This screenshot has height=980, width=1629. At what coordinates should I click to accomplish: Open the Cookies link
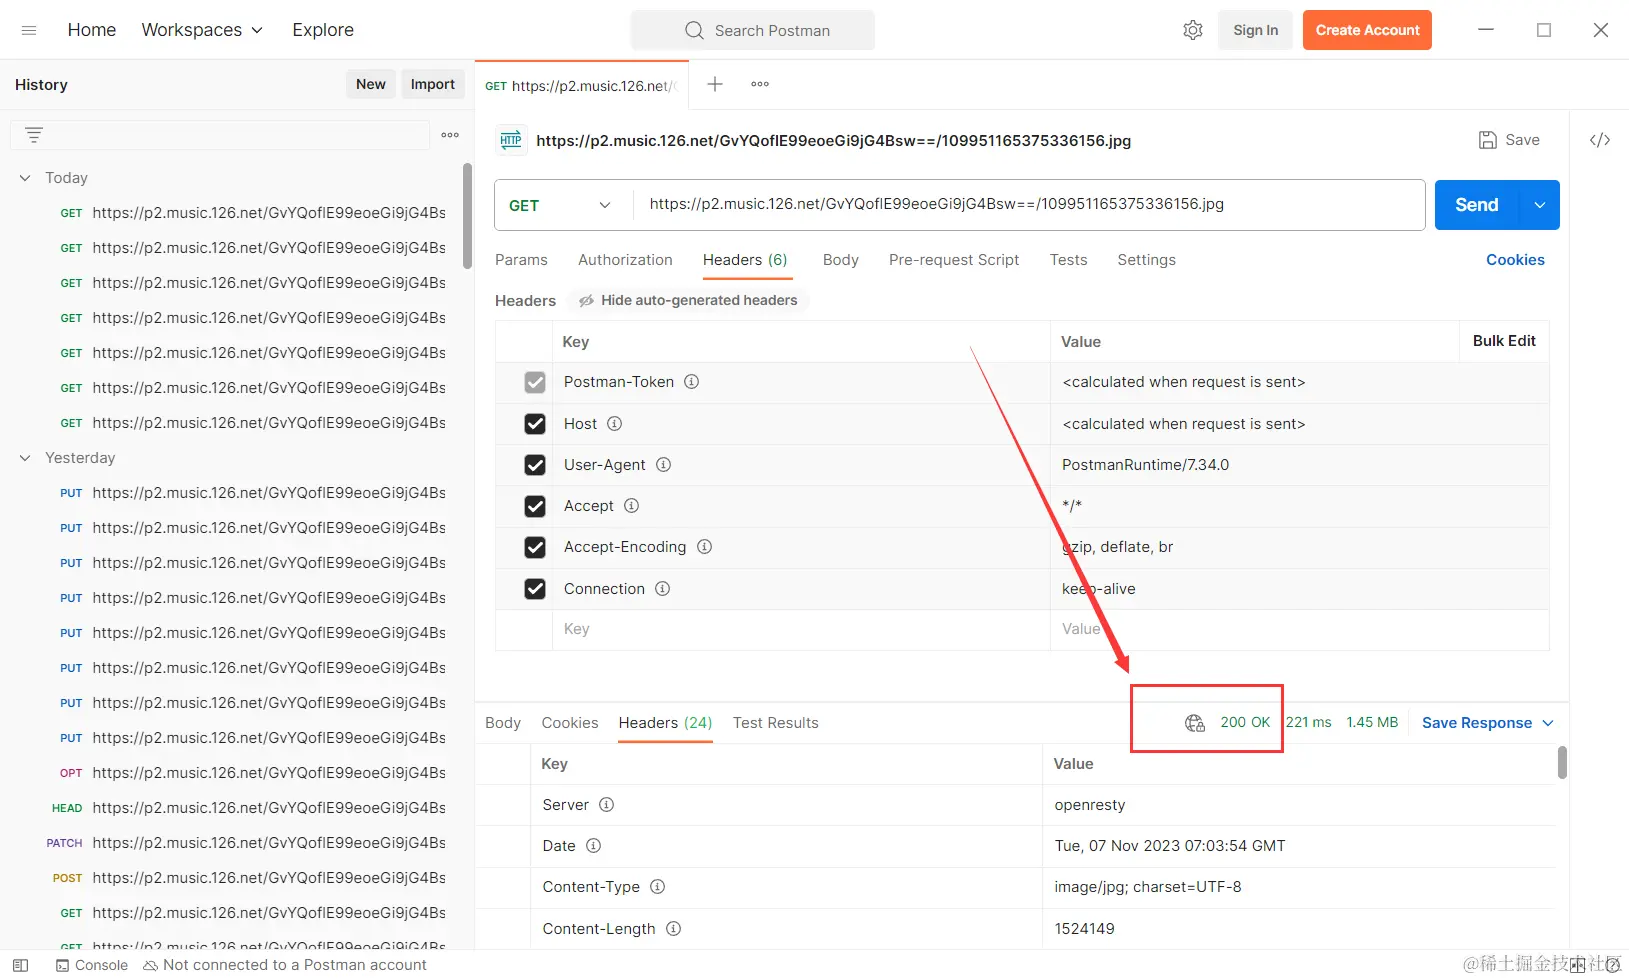1515,260
